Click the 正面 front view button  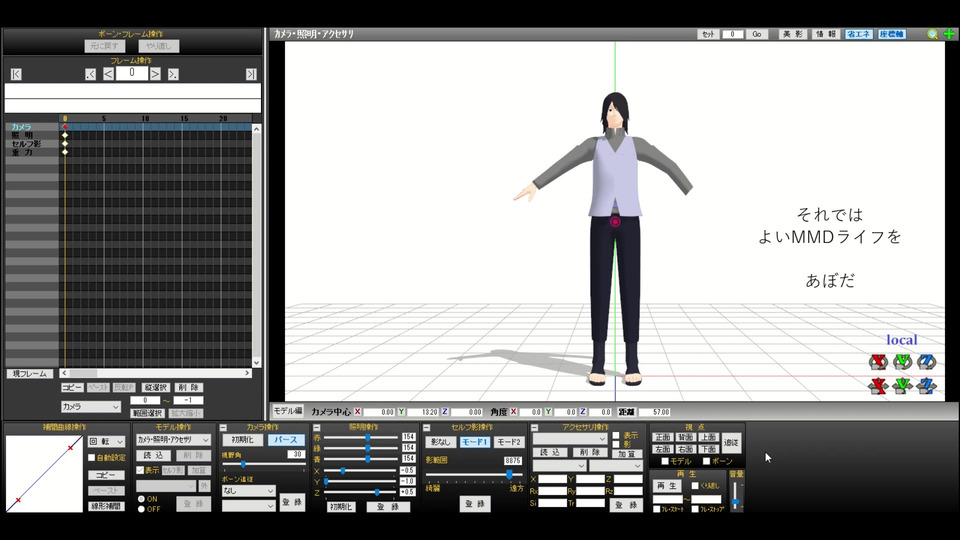coord(662,437)
